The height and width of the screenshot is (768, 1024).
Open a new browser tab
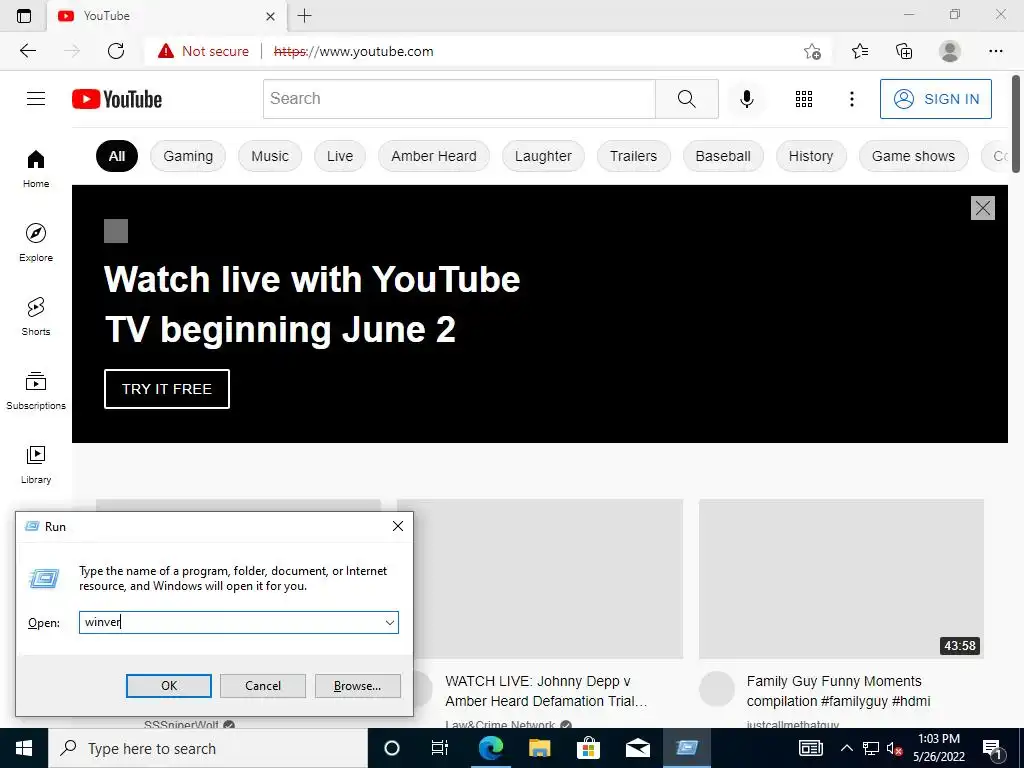point(304,16)
